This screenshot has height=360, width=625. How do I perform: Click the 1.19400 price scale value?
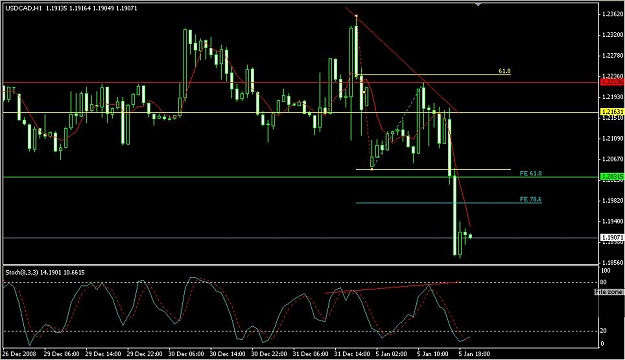pos(612,221)
